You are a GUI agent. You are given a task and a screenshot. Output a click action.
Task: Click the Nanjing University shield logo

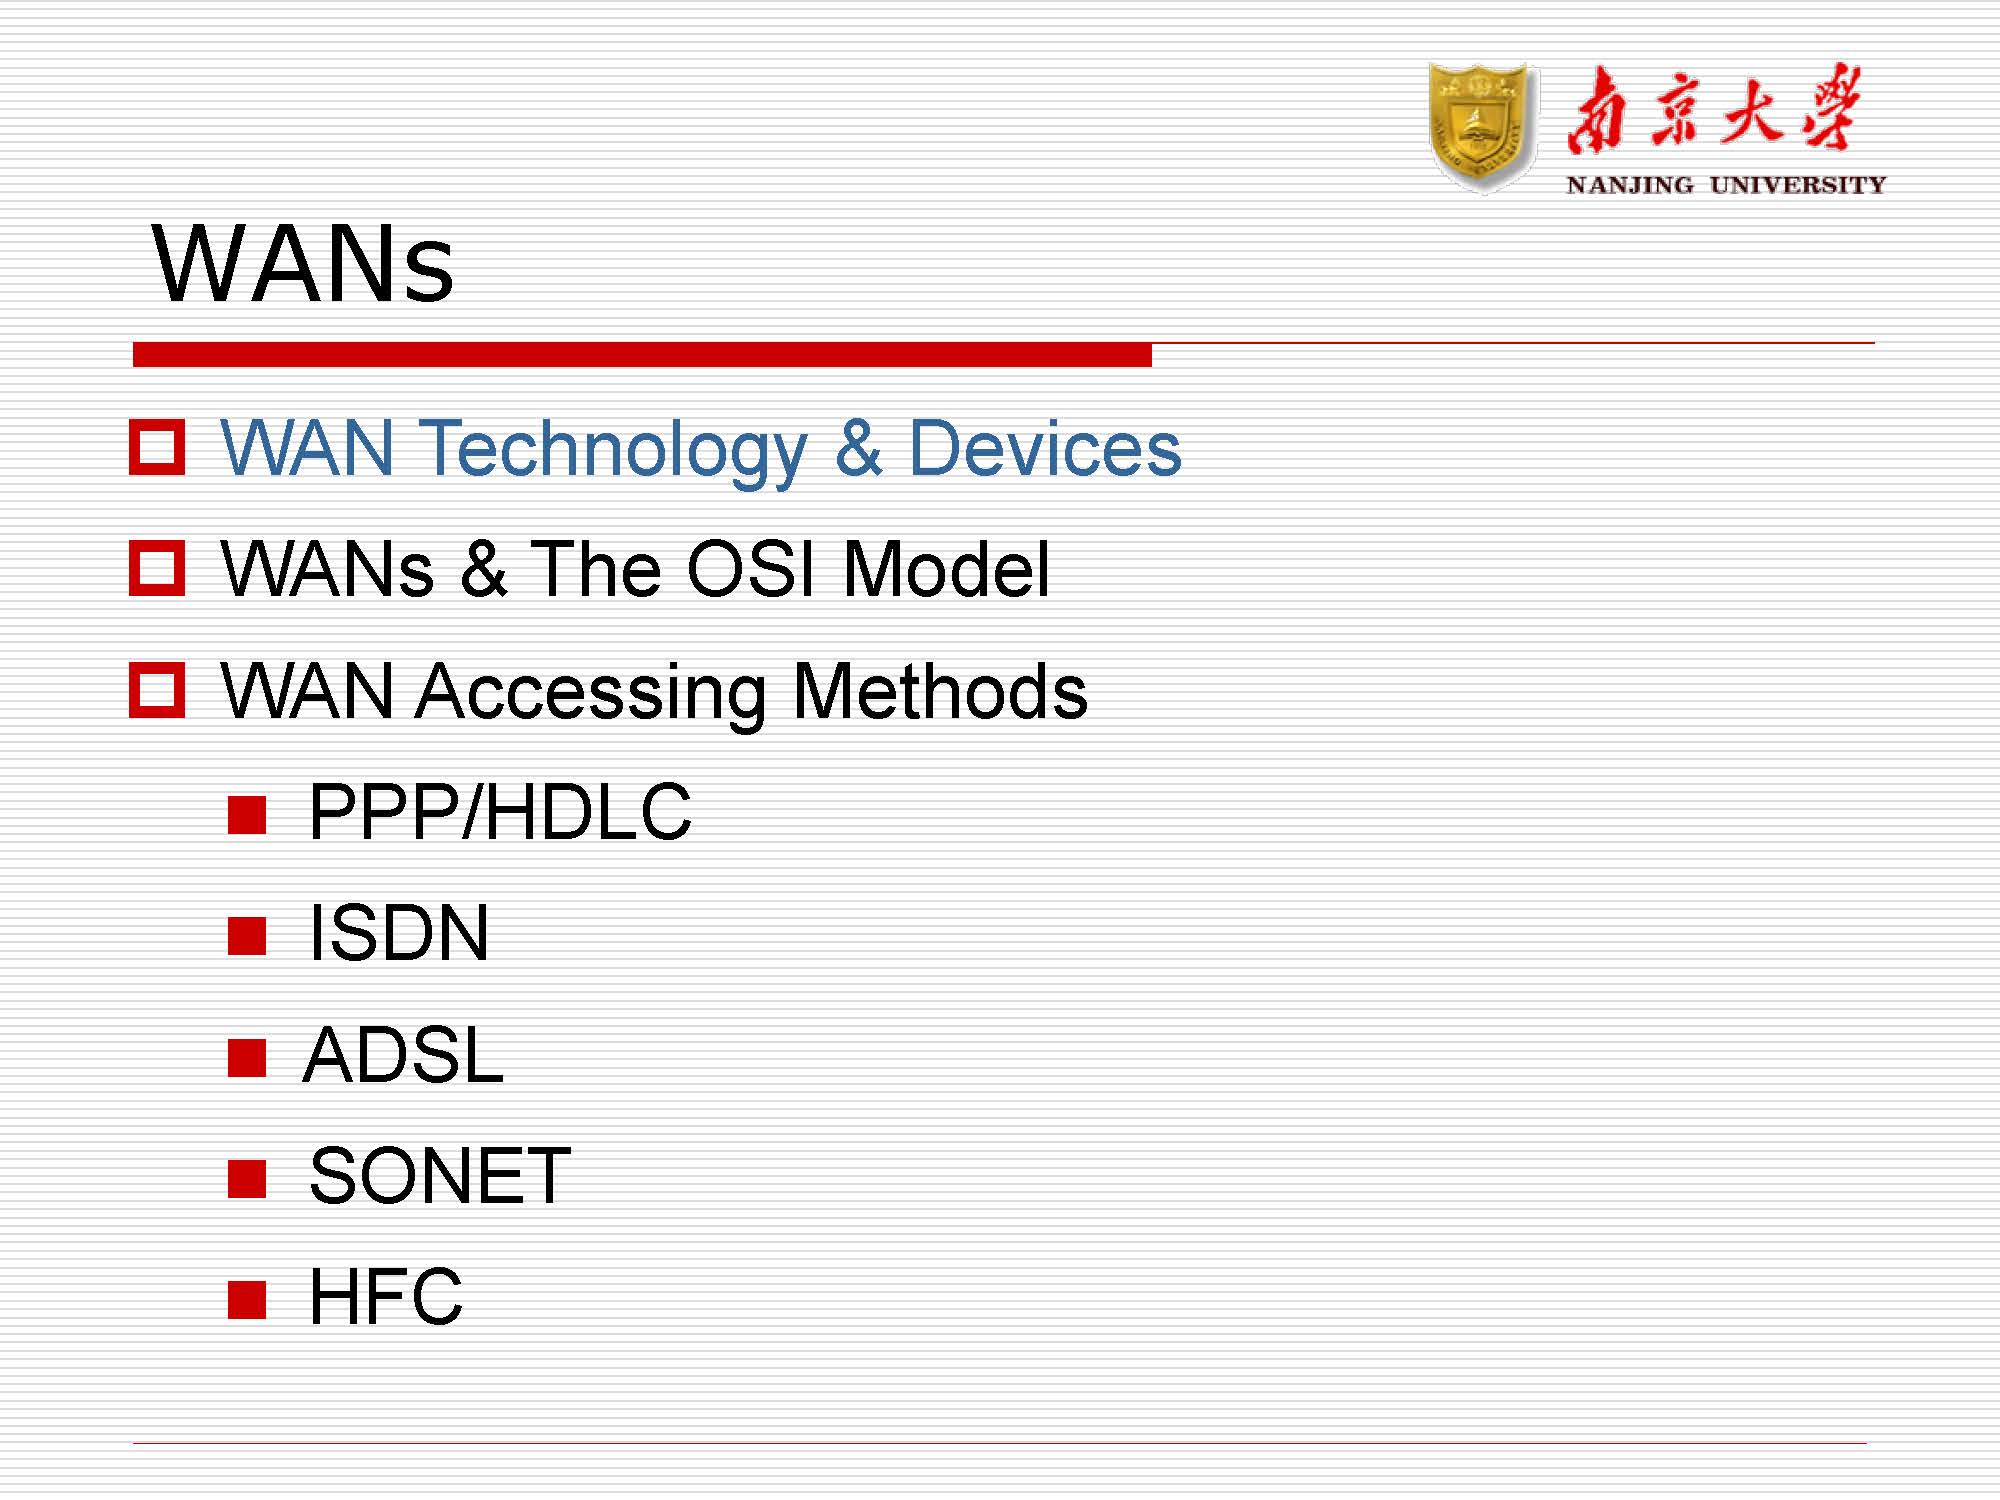(1482, 128)
